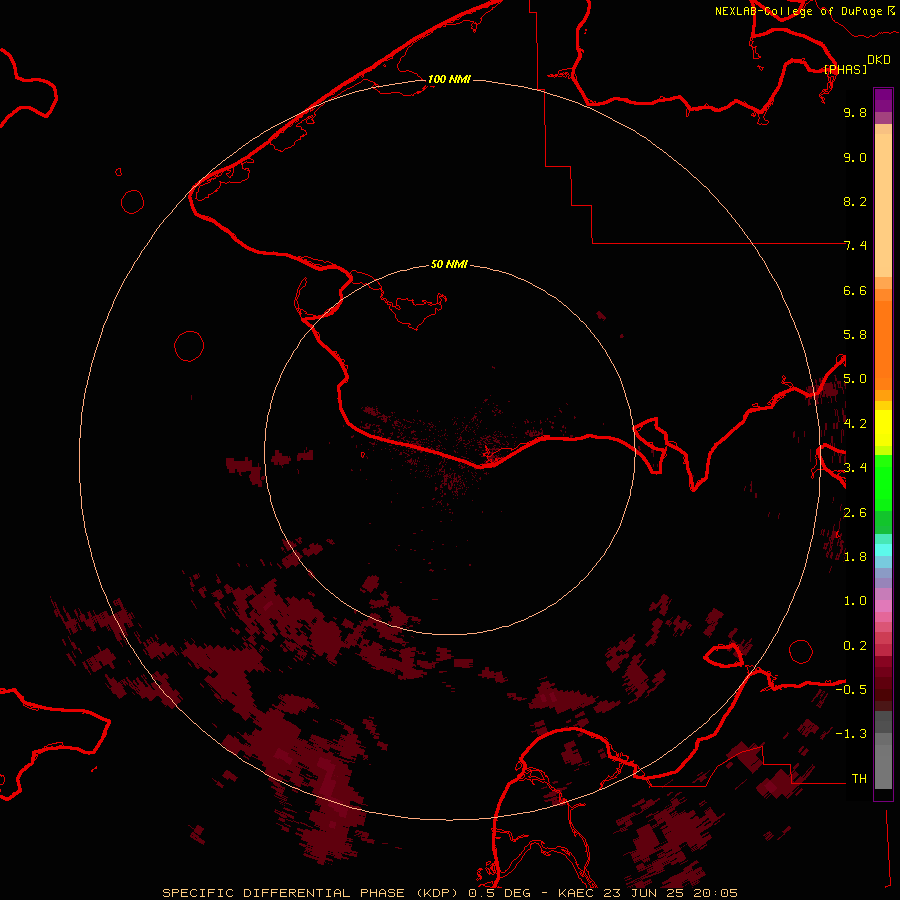Click the -0.5 scale label
Viewport: 900px width, 900px height.
pyautogui.click(x=851, y=690)
